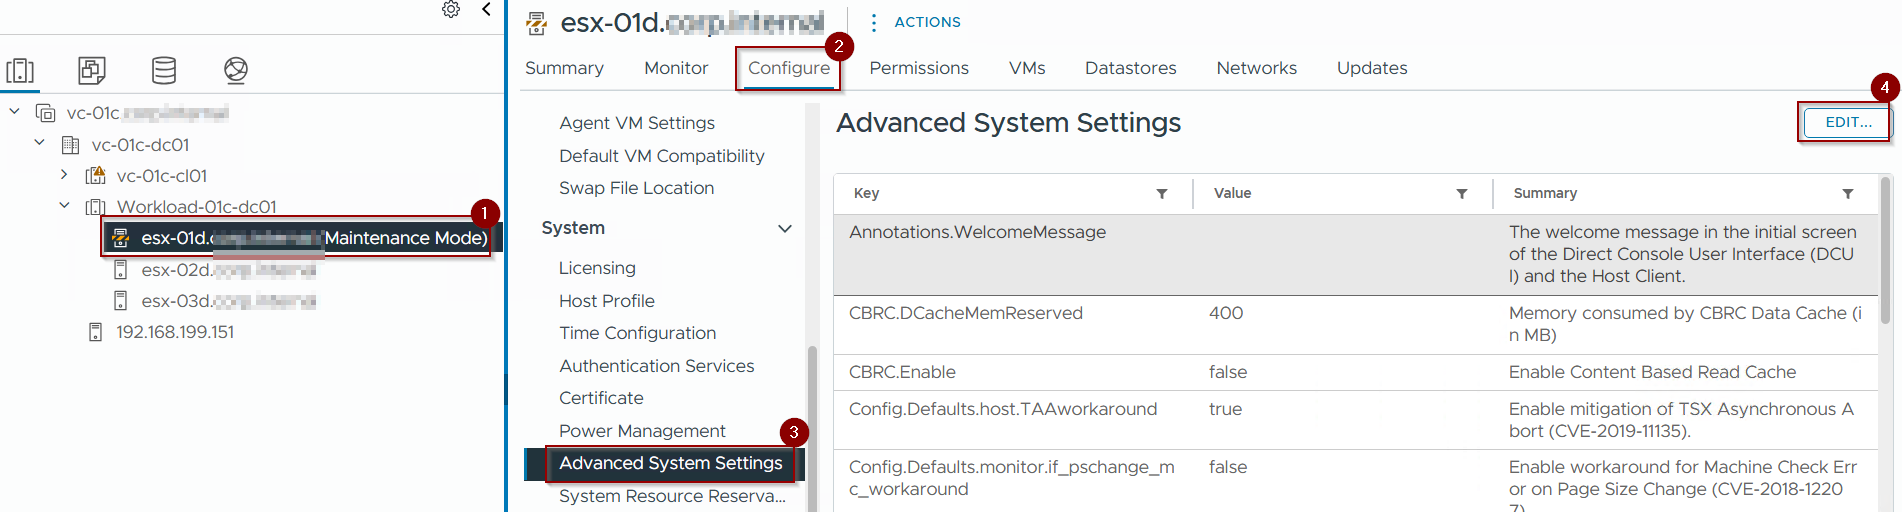Screen dimensions: 1902x512
Task: Click the EDIT button for advanced settings
Action: 1847,122
